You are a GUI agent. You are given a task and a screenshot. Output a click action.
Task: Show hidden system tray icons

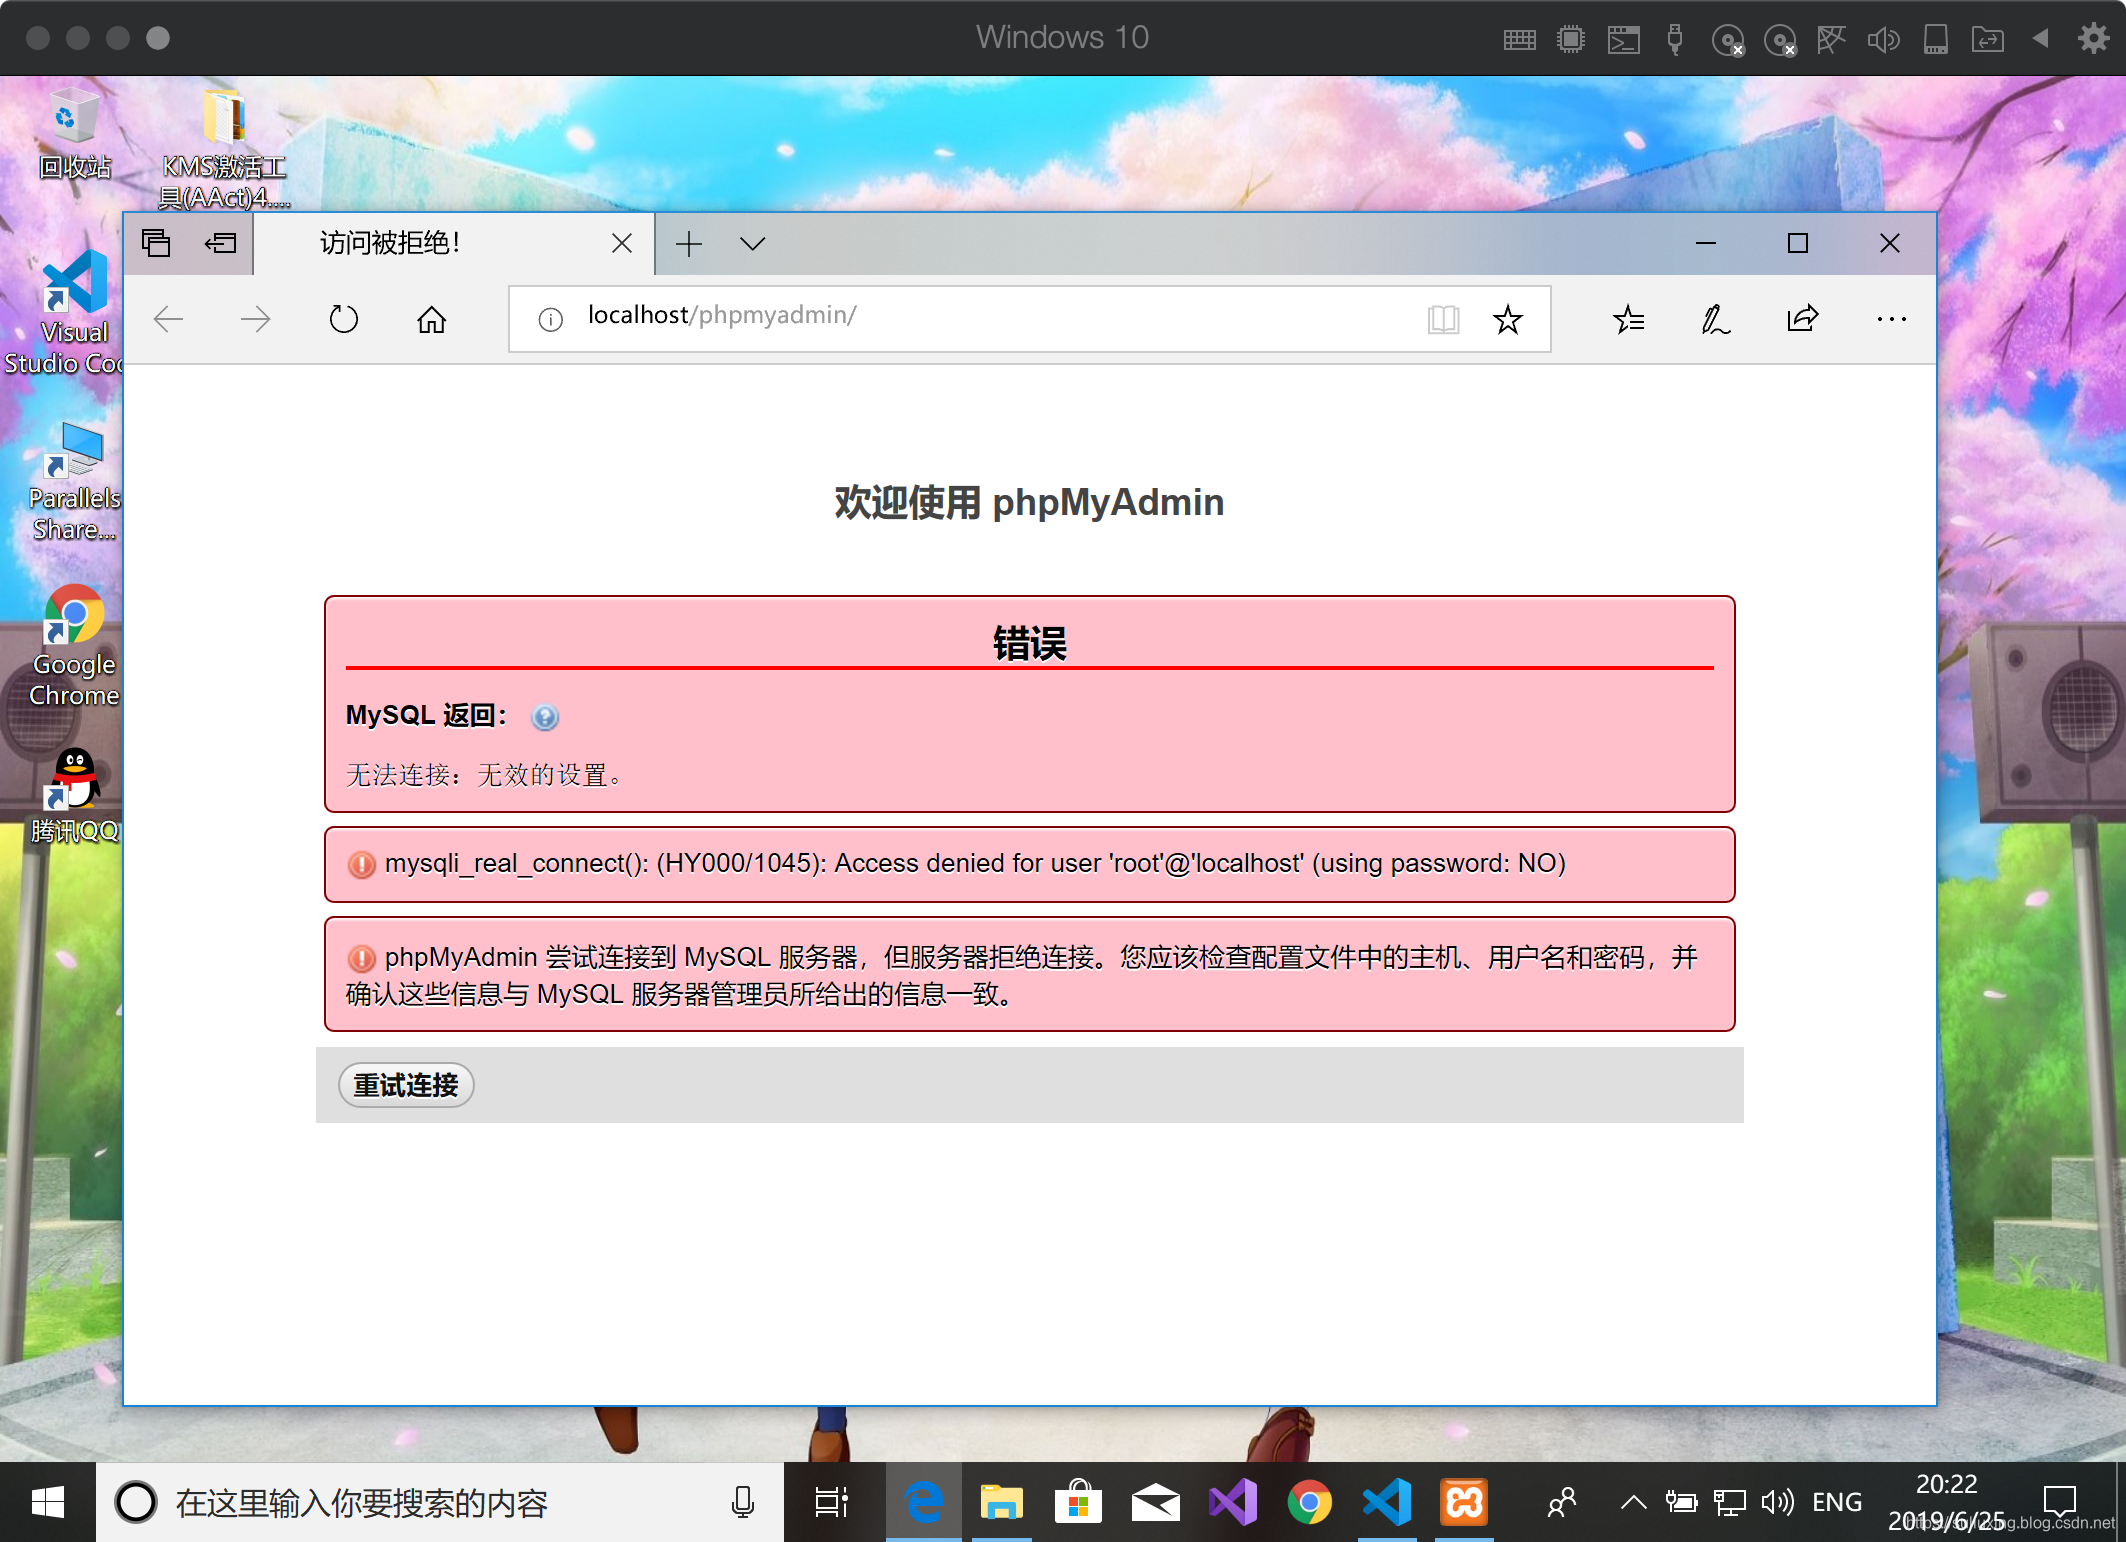click(1633, 1502)
